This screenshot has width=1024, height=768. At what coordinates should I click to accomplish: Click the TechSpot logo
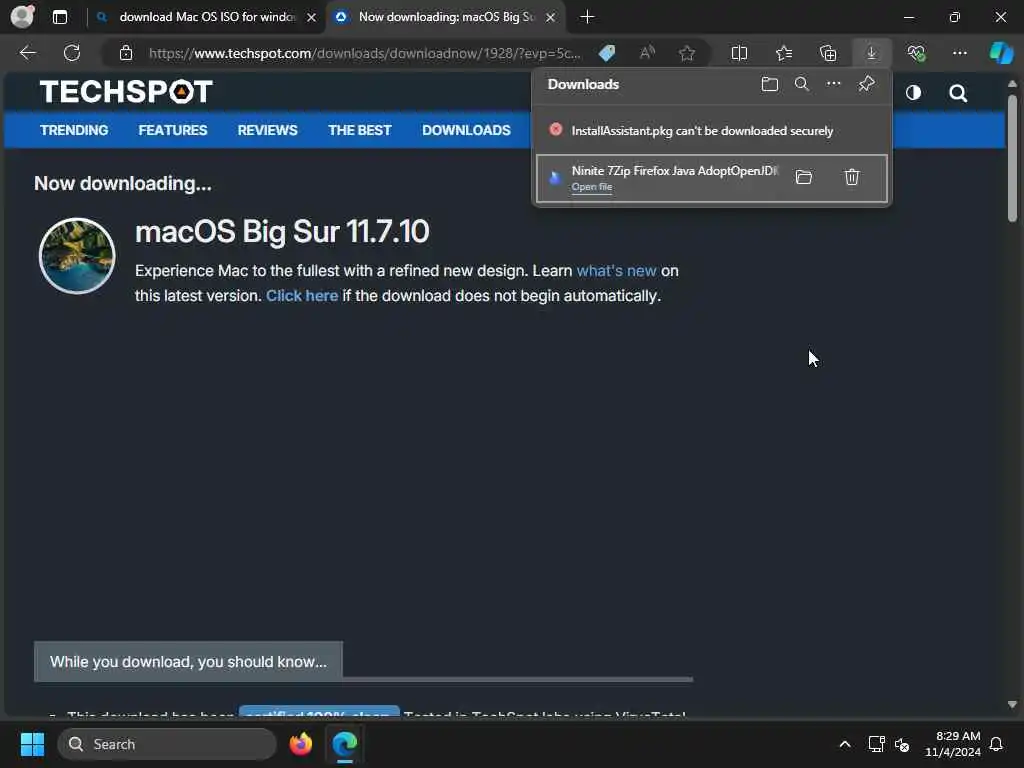coord(126,91)
